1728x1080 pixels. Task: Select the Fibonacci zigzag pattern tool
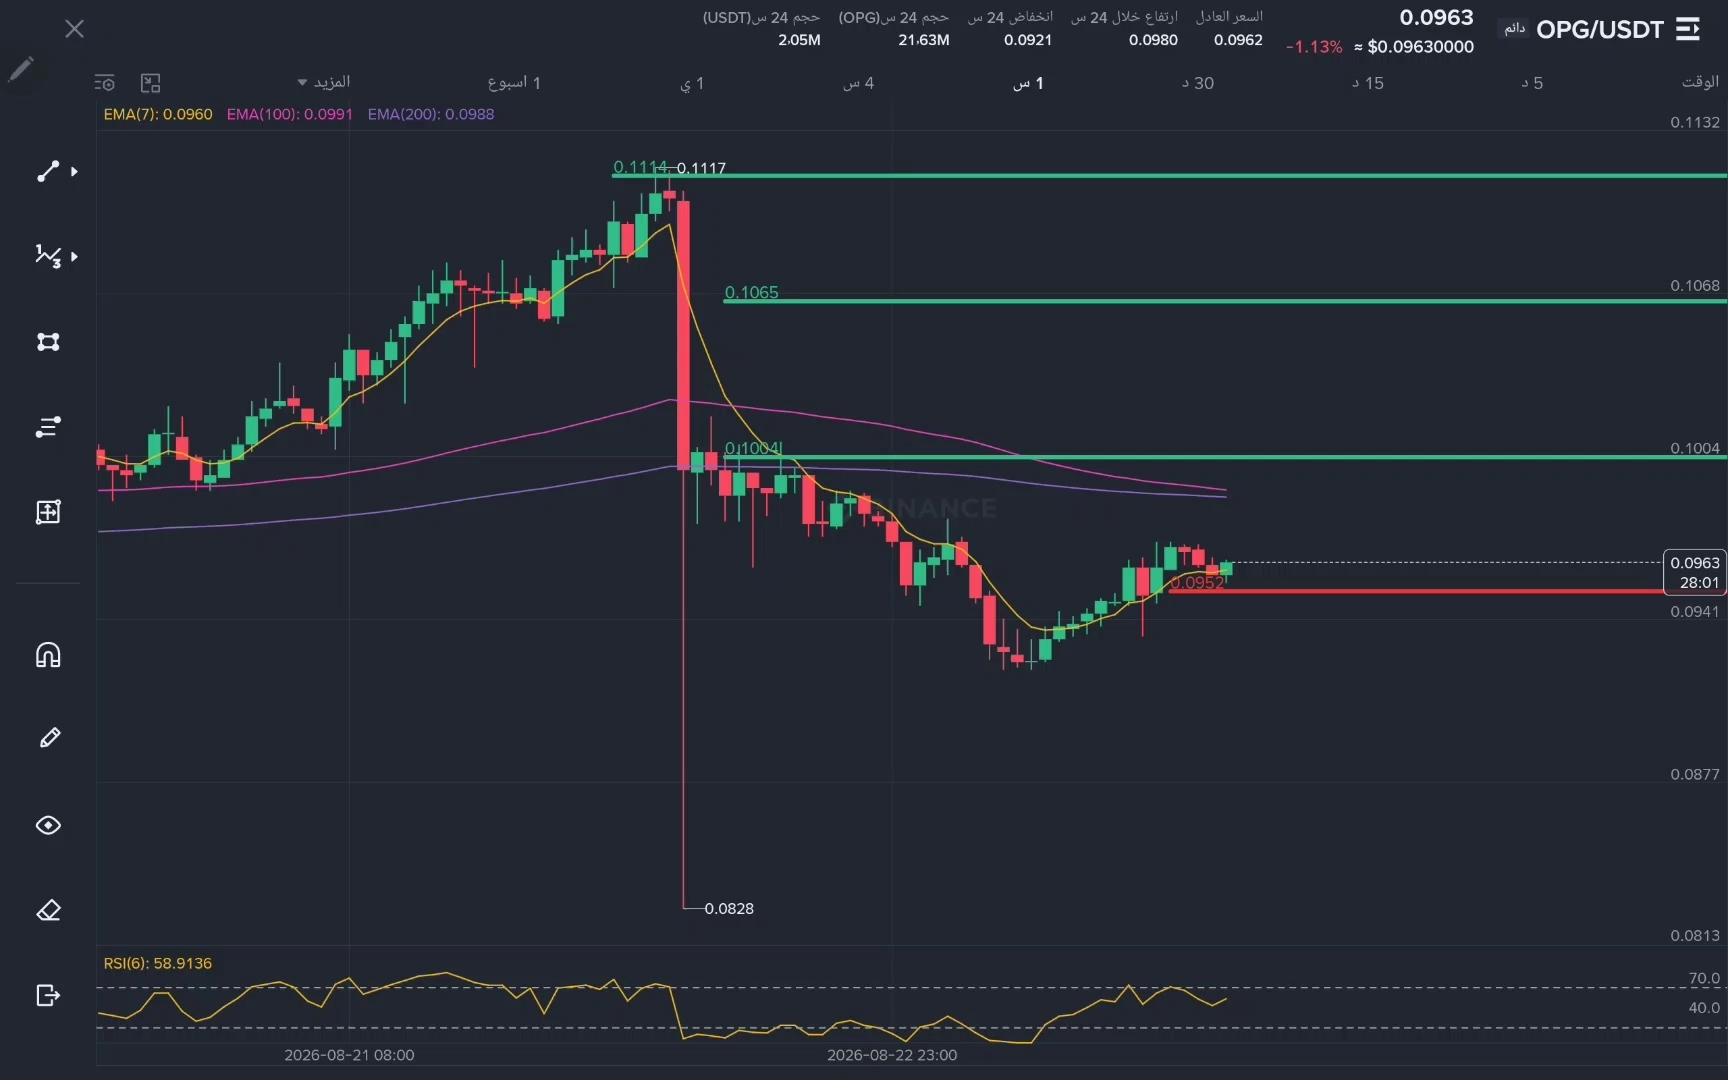47,256
